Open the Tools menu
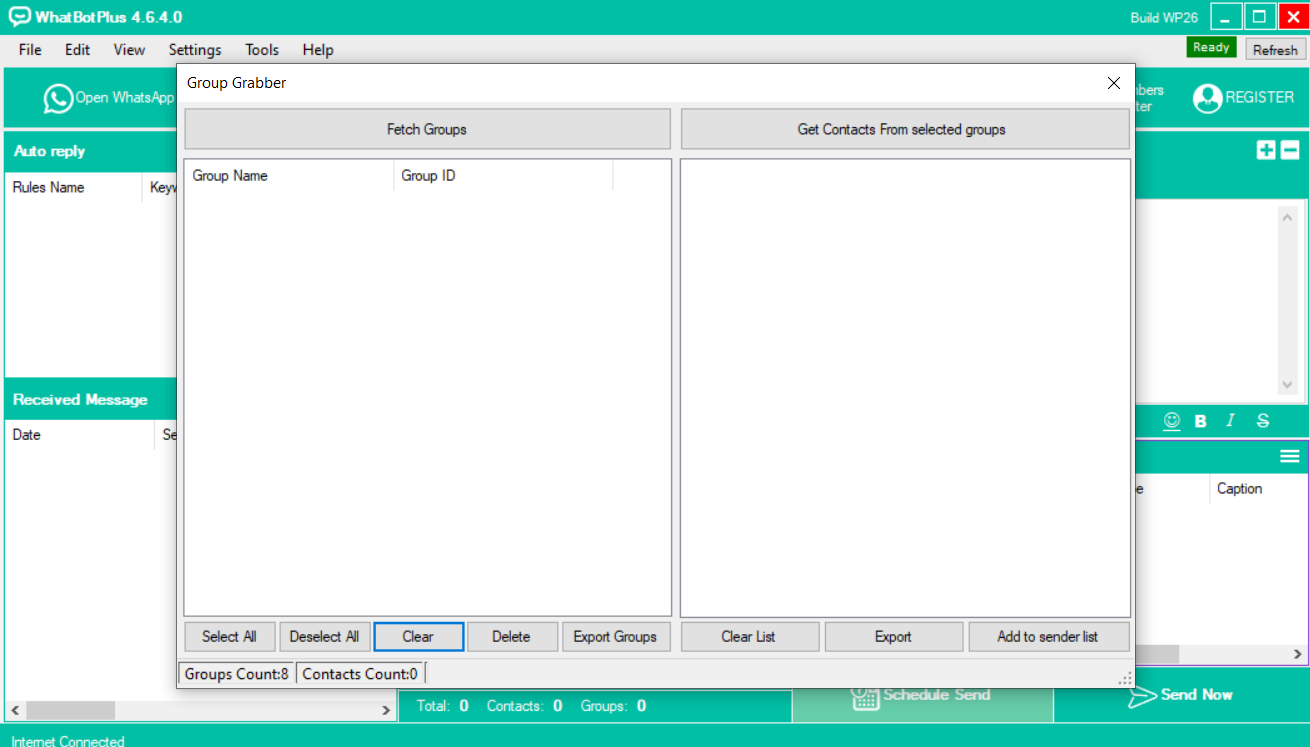Image resolution: width=1310 pixels, height=747 pixels. pos(262,50)
